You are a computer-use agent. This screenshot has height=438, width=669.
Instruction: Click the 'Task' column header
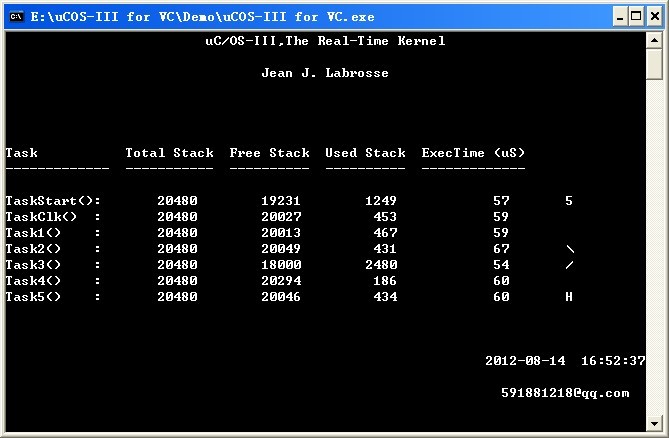coord(21,153)
